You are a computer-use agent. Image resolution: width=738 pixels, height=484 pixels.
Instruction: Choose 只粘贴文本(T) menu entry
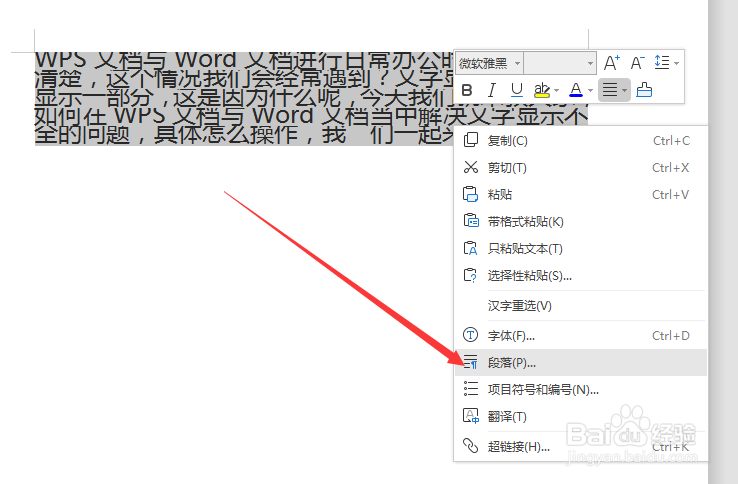tap(580, 248)
